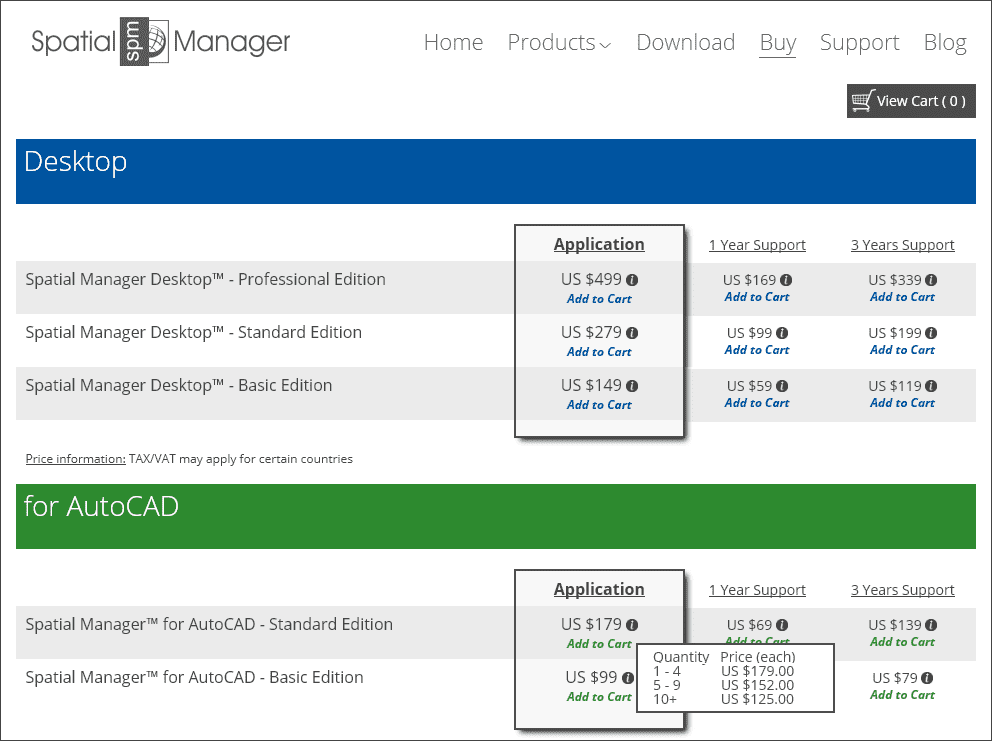Click the View Cart ( 0 ) button
992x741 pixels.
click(x=911, y=101)
